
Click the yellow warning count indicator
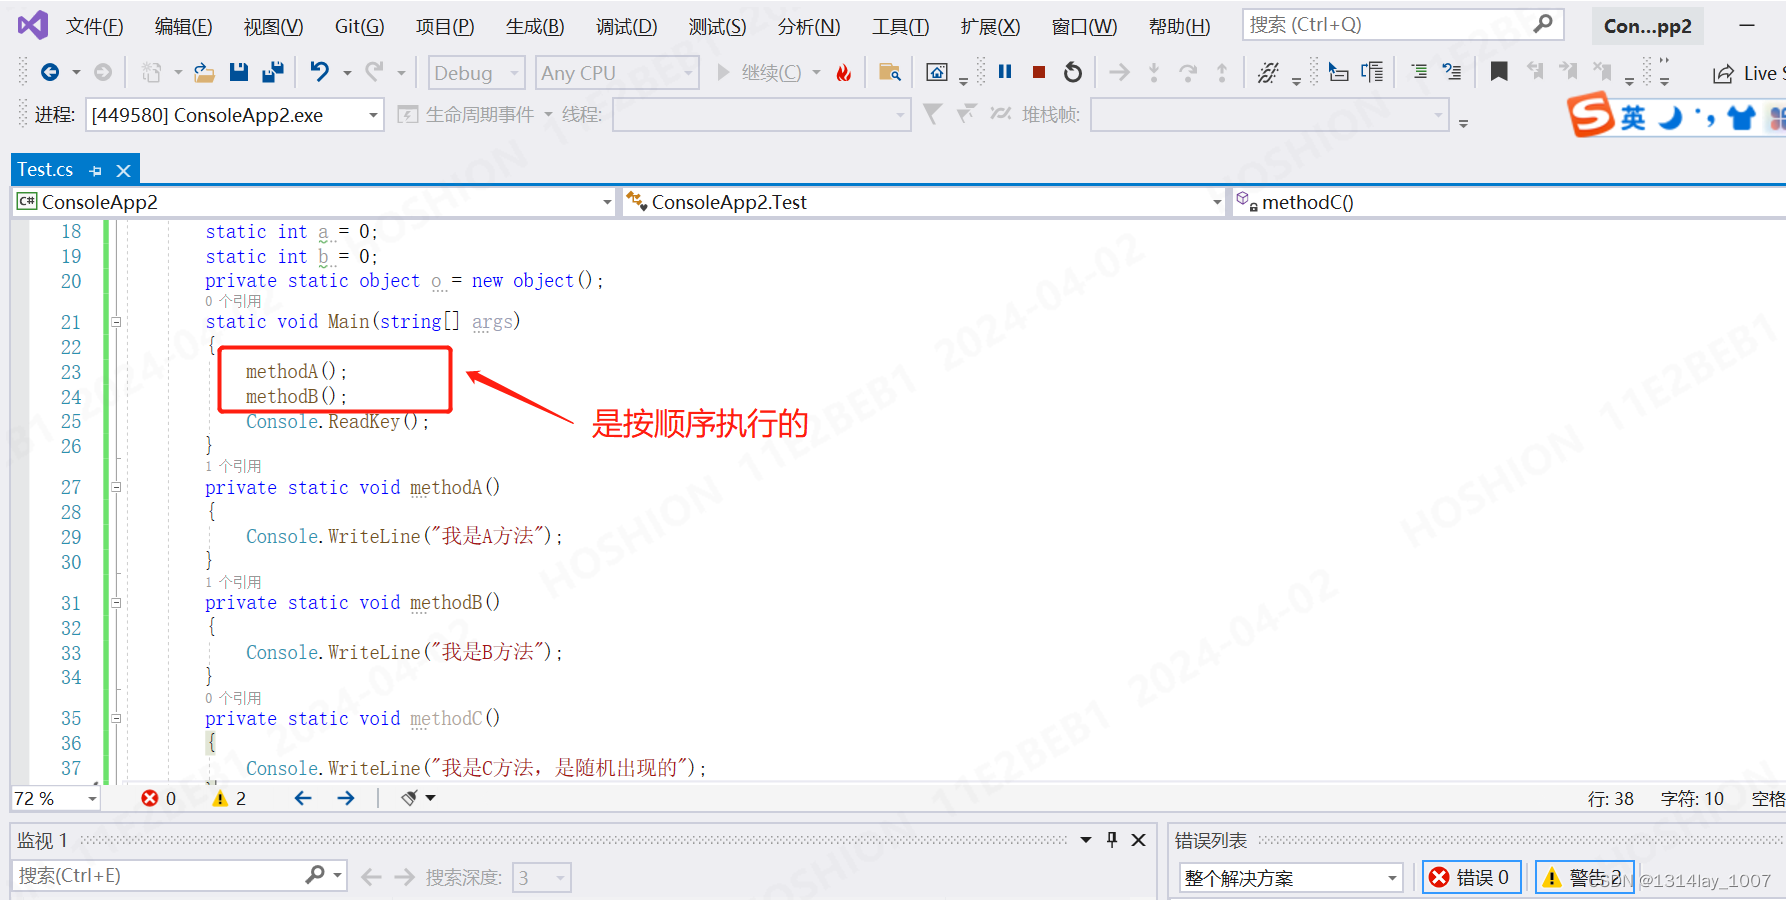coord(229,798)
